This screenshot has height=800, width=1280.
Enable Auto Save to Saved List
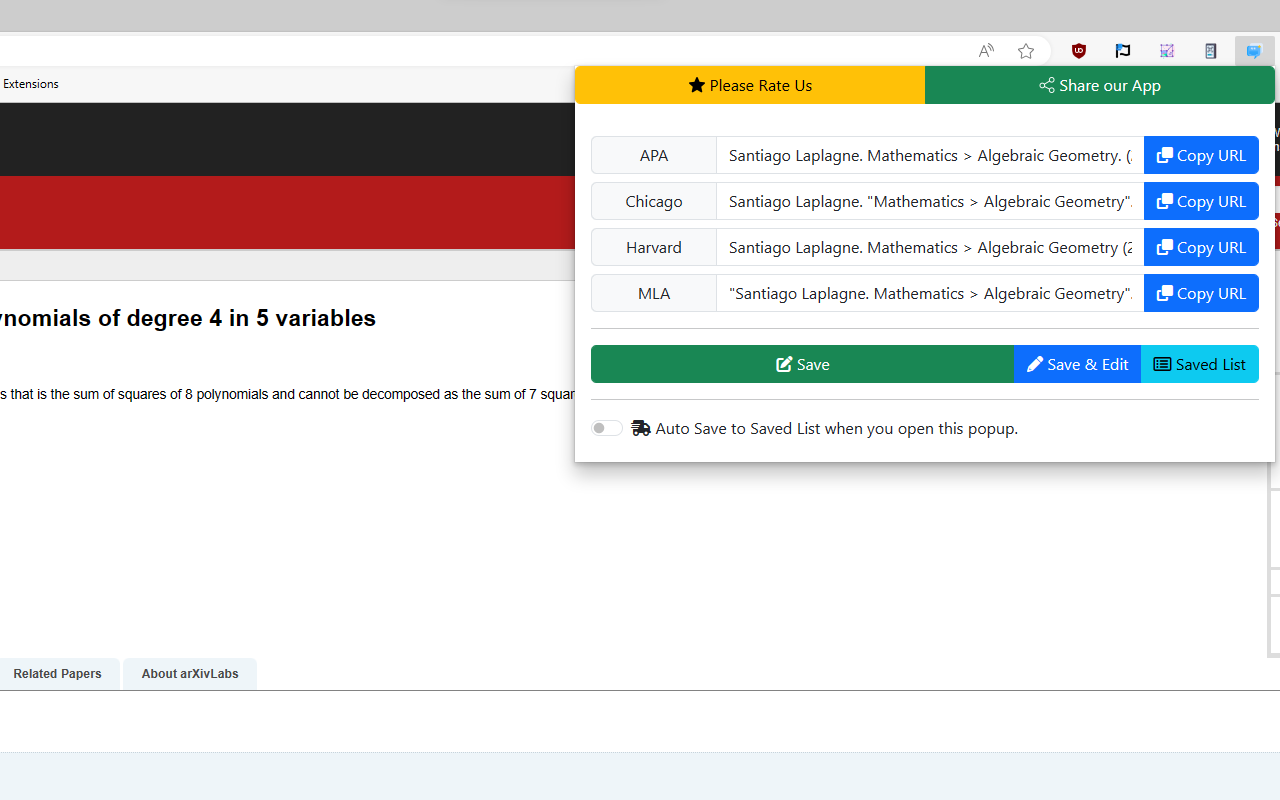pyautogui.click(x=606, y=427)
